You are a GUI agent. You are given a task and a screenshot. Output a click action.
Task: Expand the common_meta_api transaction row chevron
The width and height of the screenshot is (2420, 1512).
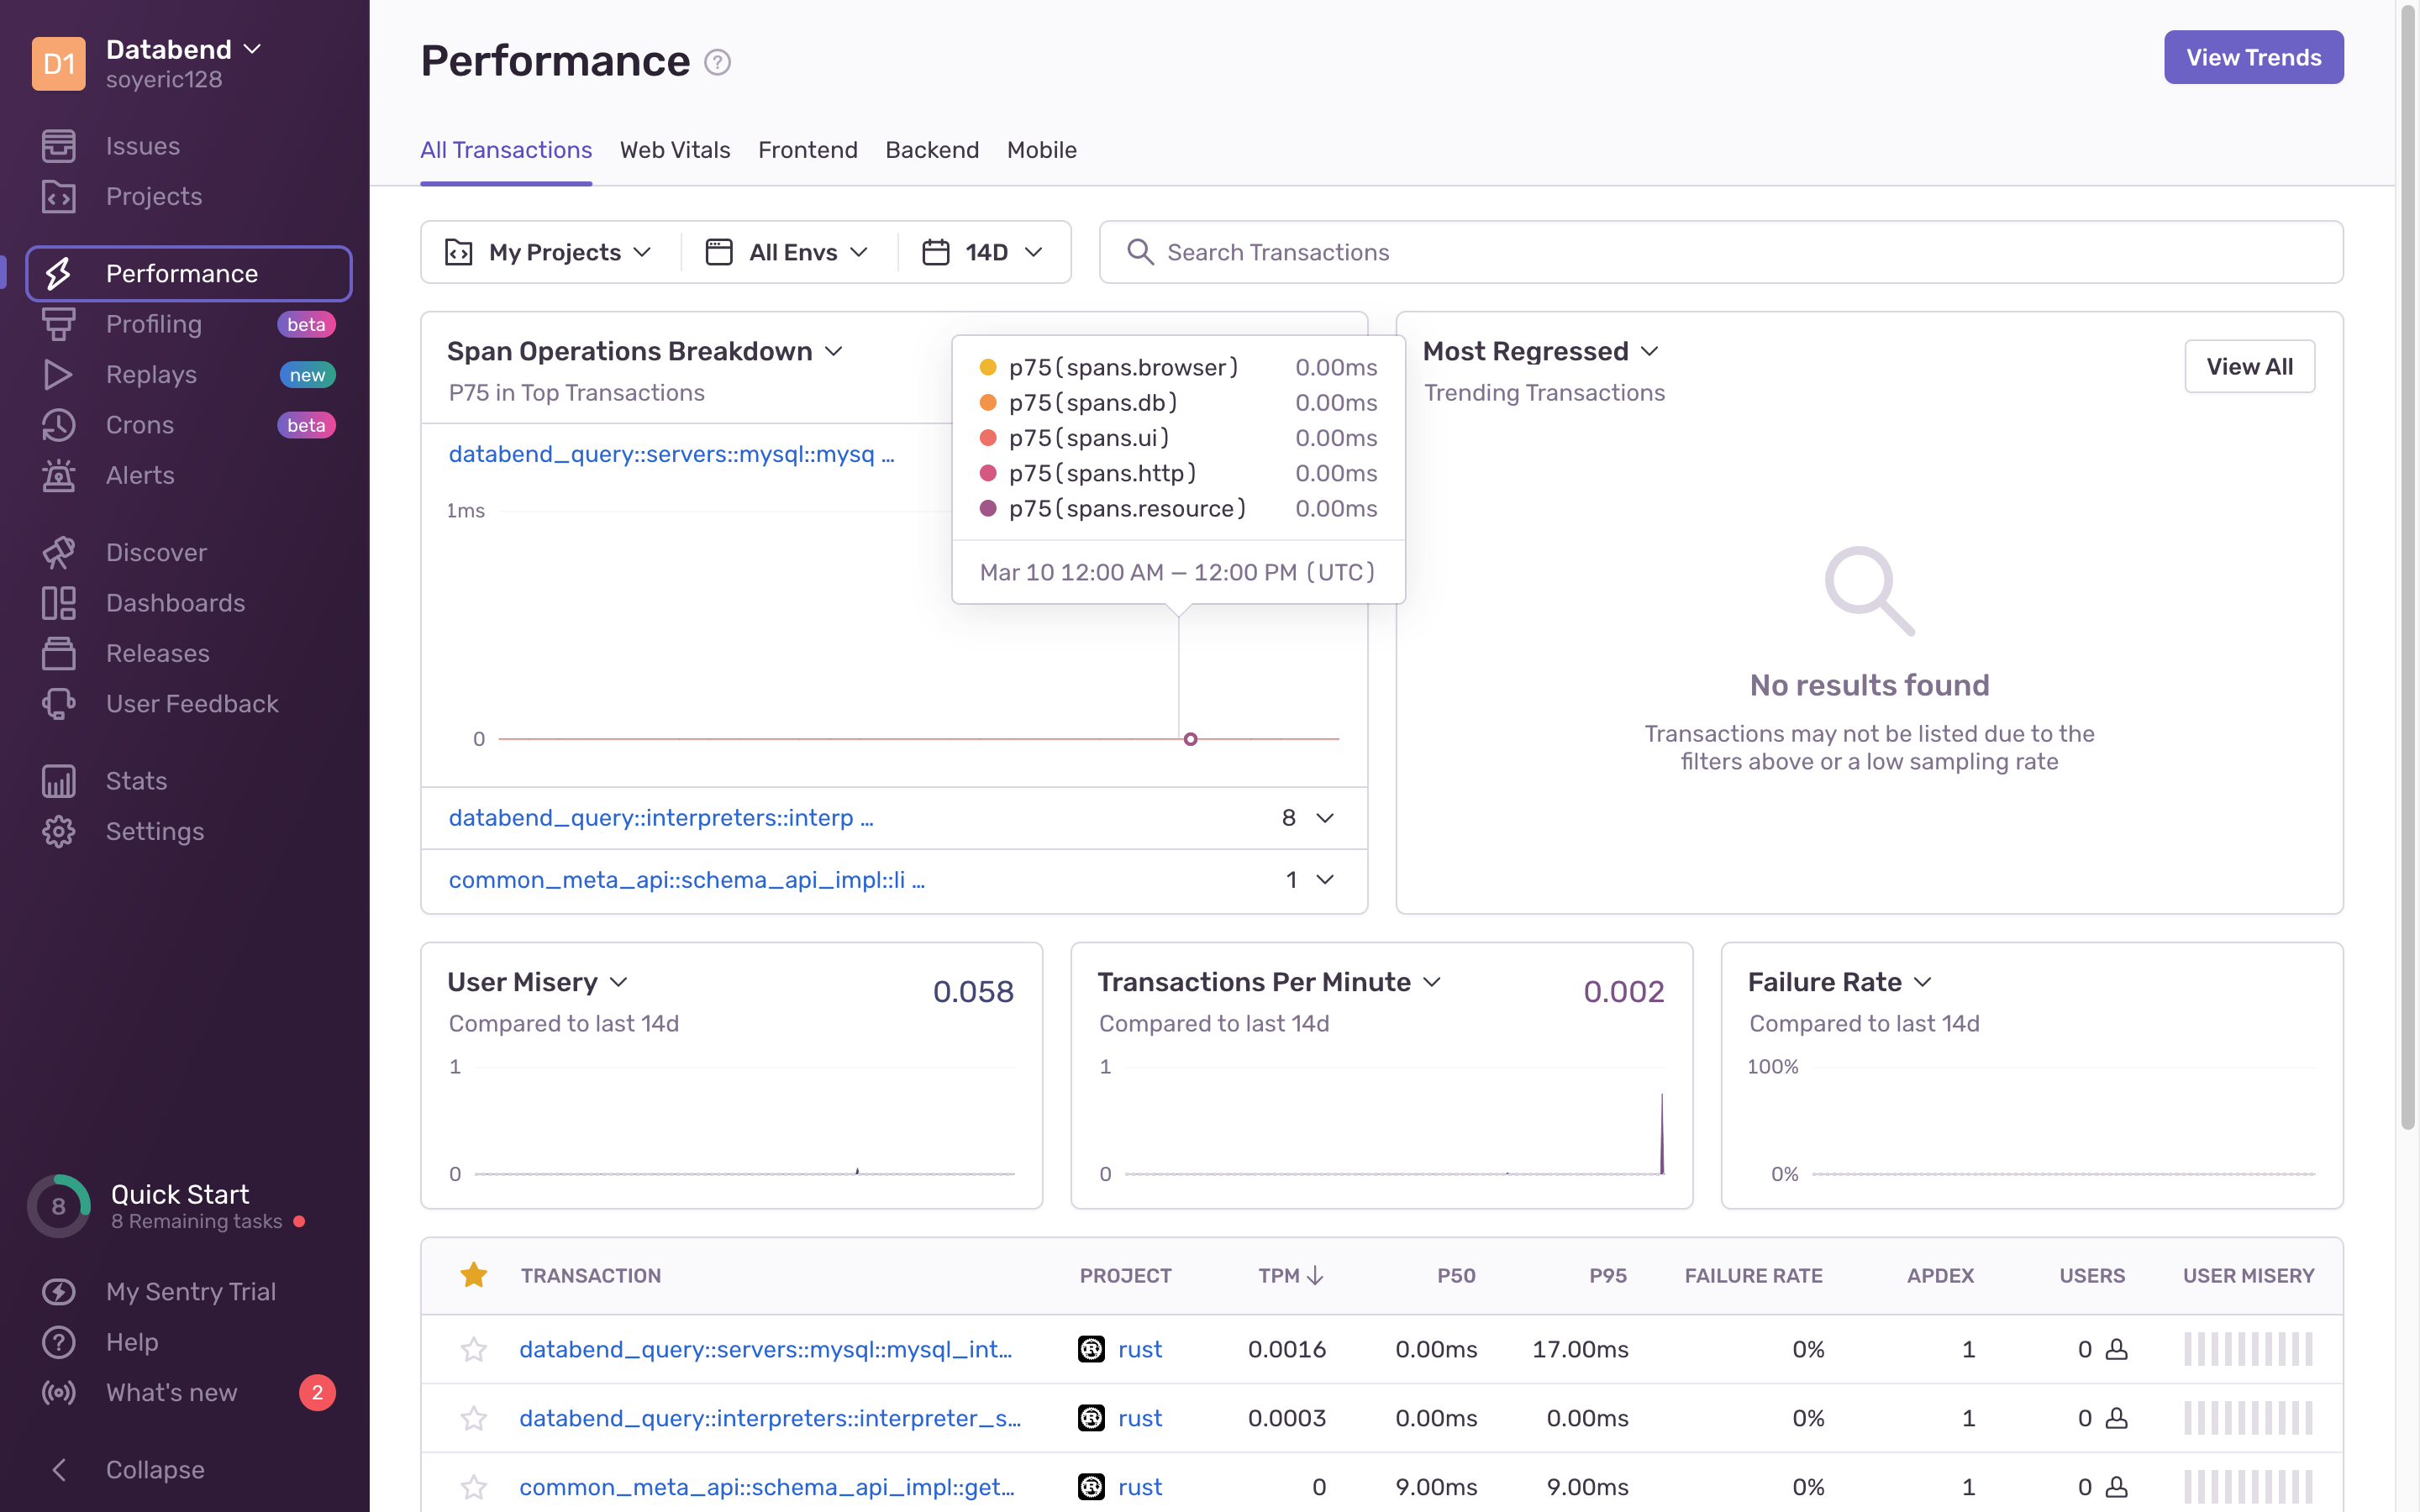pyautogui.click(x=1325, y=880)
